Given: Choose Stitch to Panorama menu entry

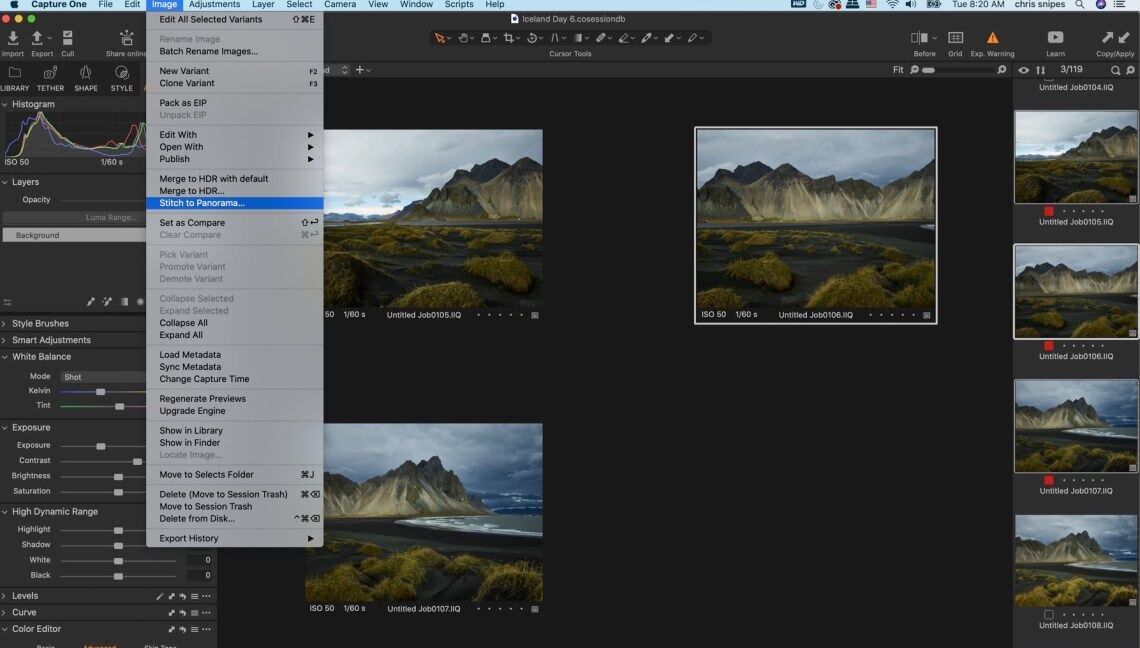Looking at the screenshot, I should [202, 203].
